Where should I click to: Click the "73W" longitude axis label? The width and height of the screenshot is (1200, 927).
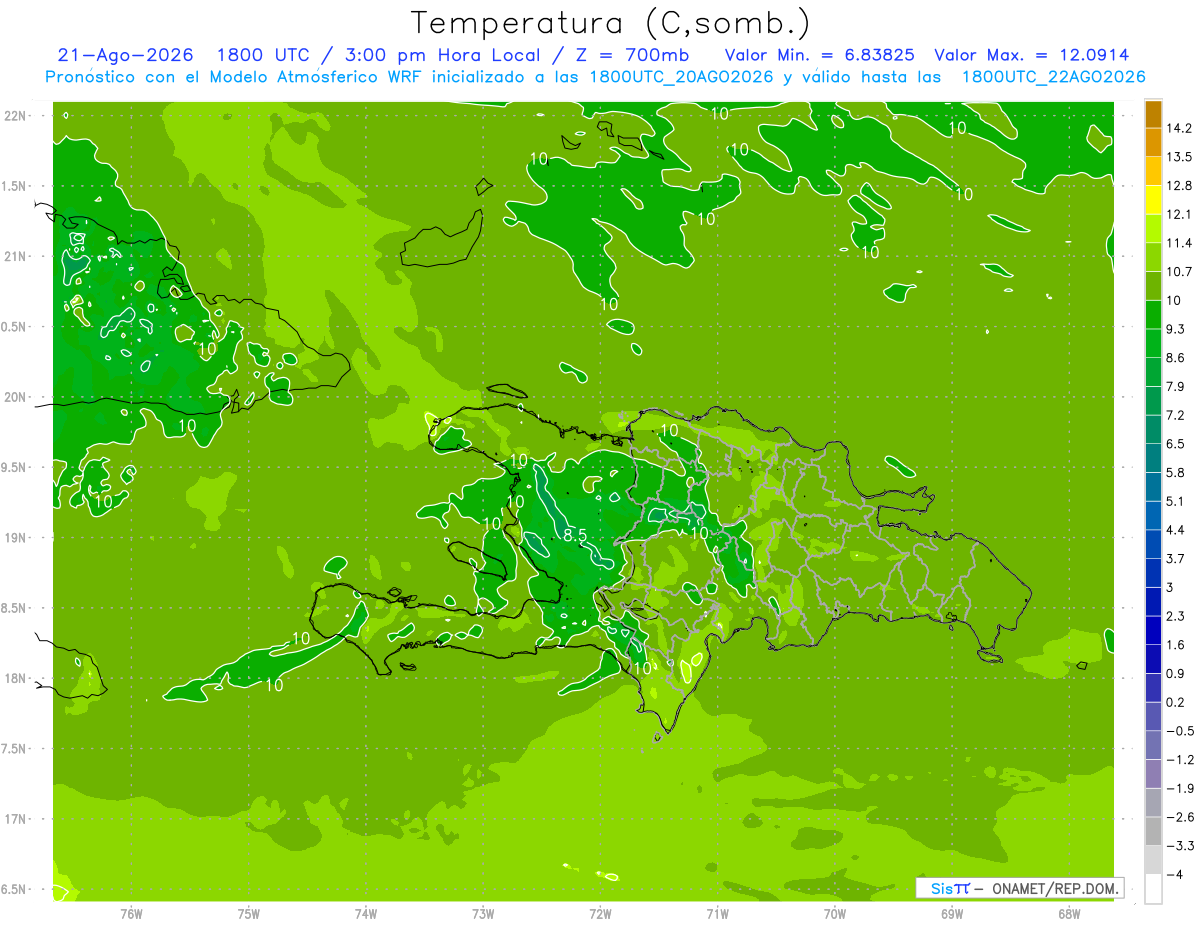[483, 914]
